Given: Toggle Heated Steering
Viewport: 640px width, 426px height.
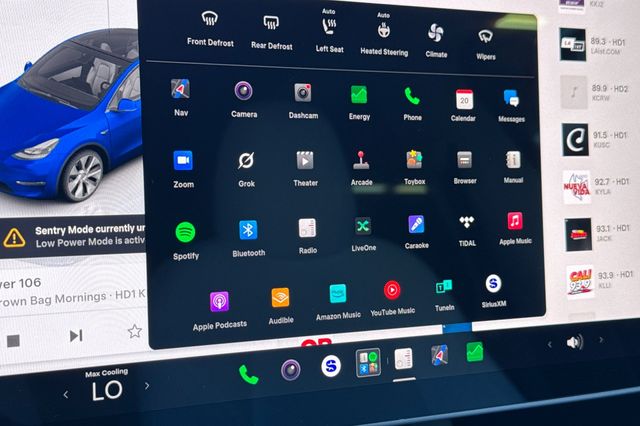Looking at the screenshot, I should [x=384, y=34].
